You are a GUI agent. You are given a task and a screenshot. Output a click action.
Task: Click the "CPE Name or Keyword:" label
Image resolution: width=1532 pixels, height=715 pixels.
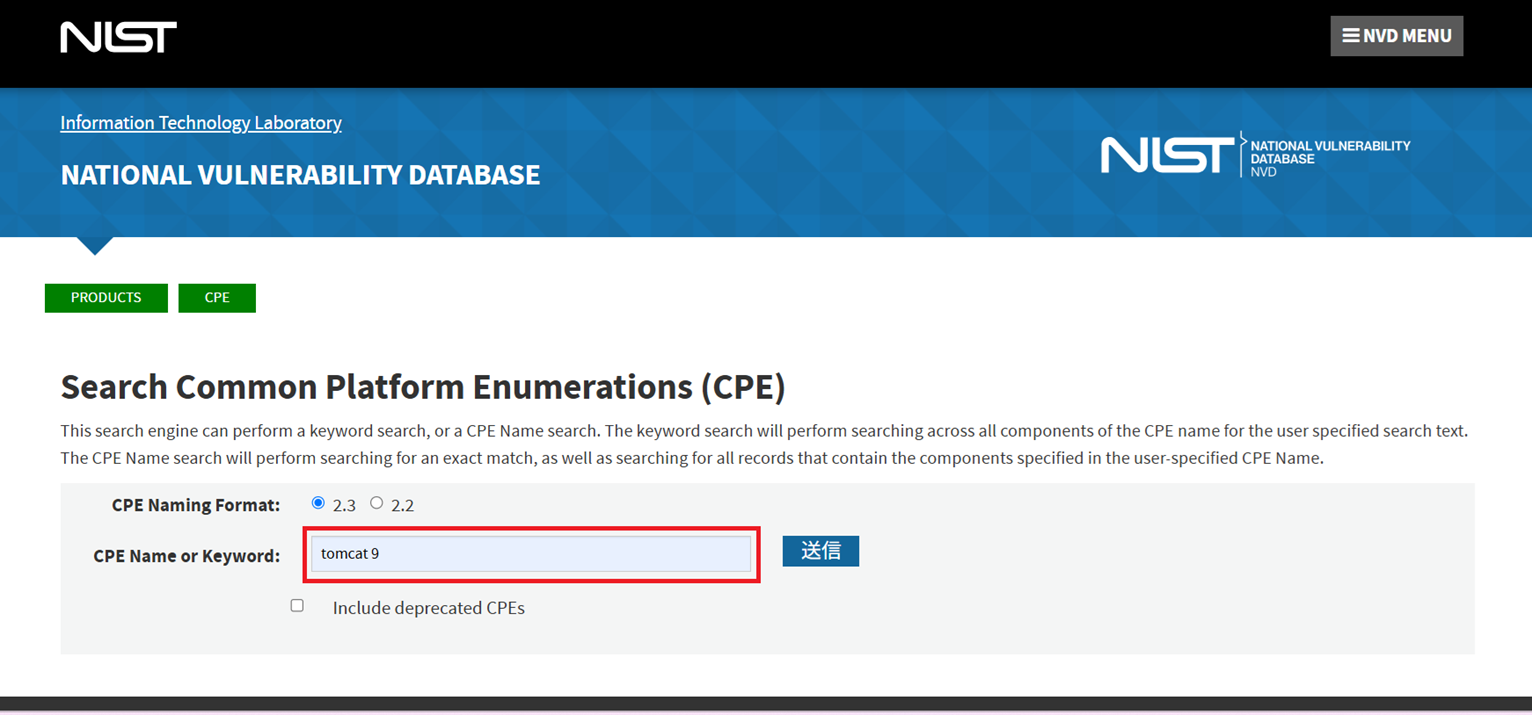point(186,556)
